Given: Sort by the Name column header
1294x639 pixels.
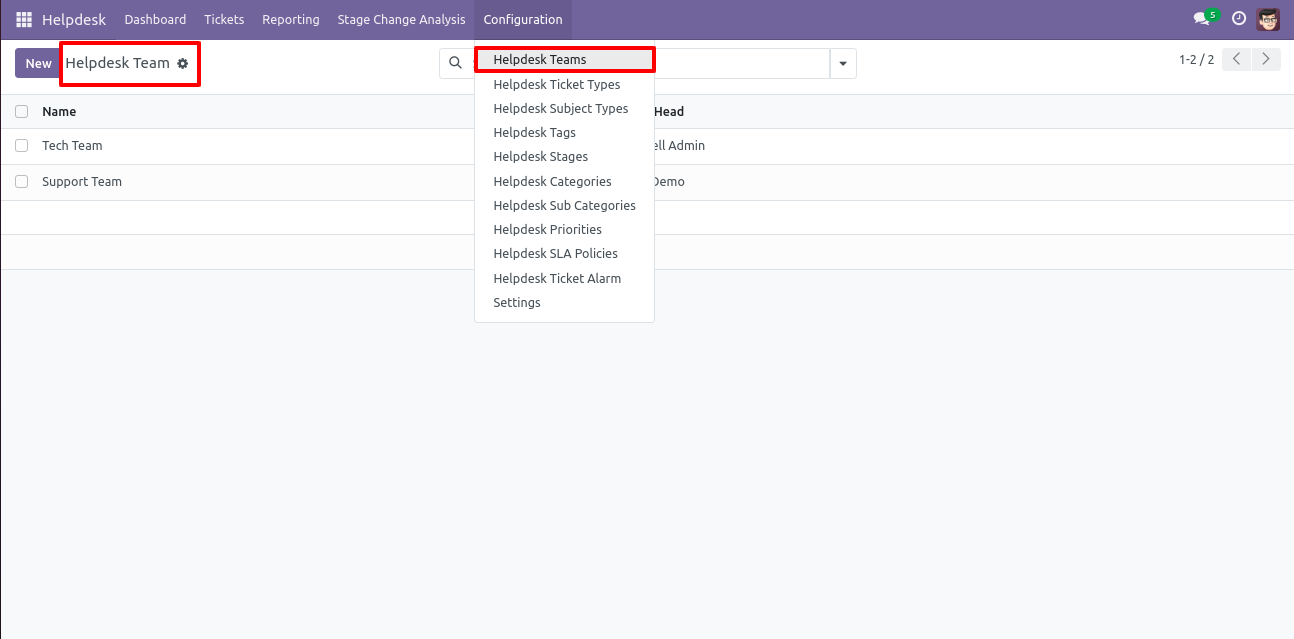Looking at the screenshot, I should click(59, 111).
